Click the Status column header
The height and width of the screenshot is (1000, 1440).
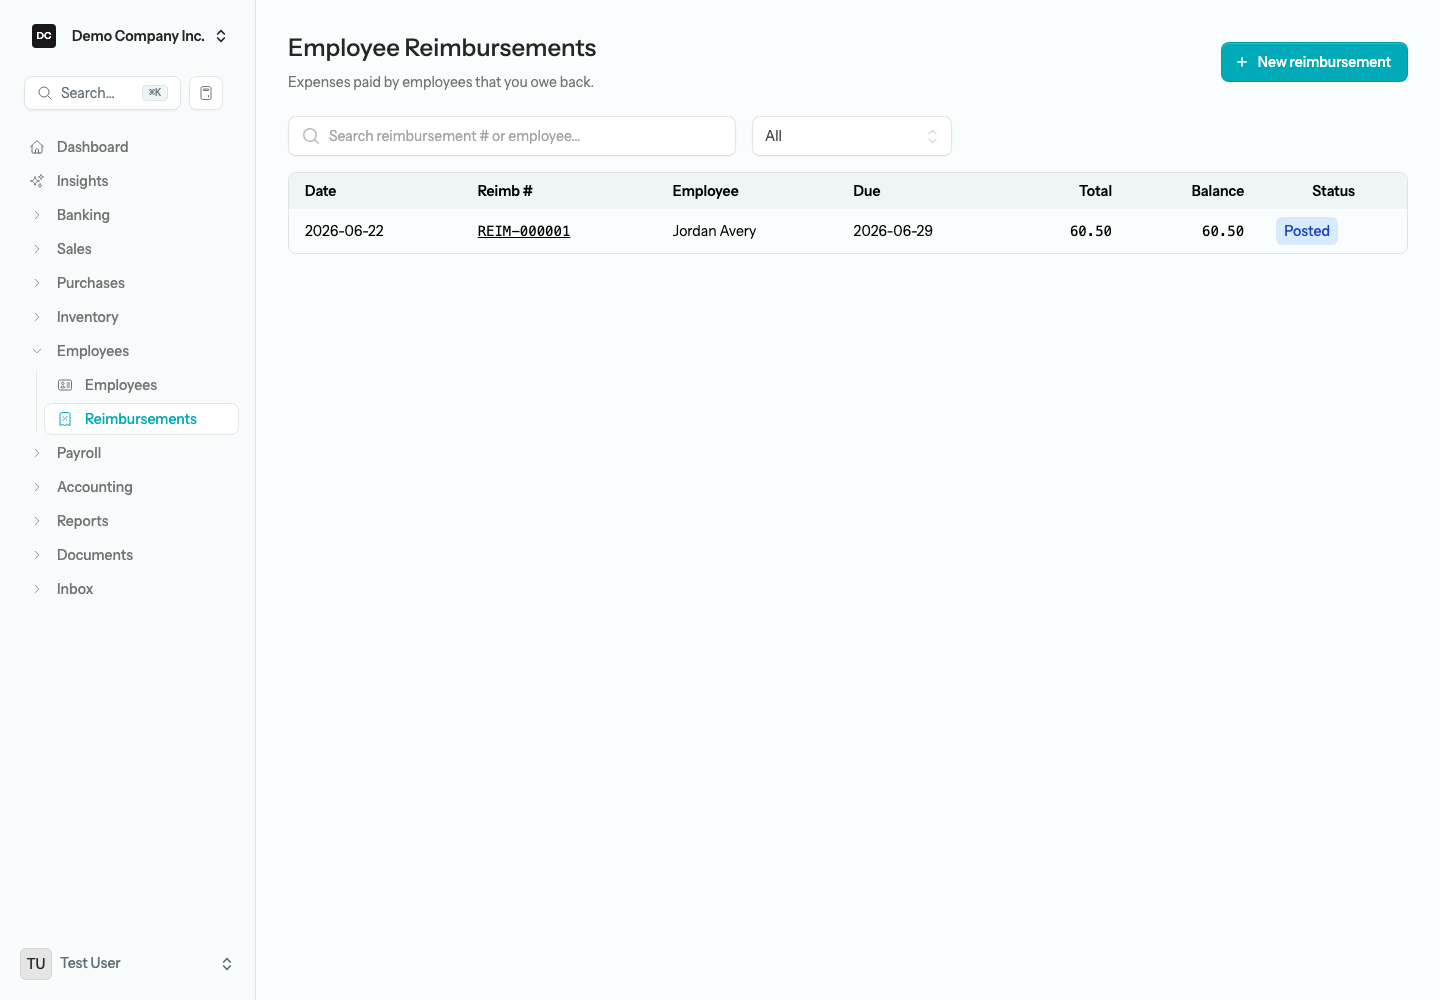[1334, 191]
